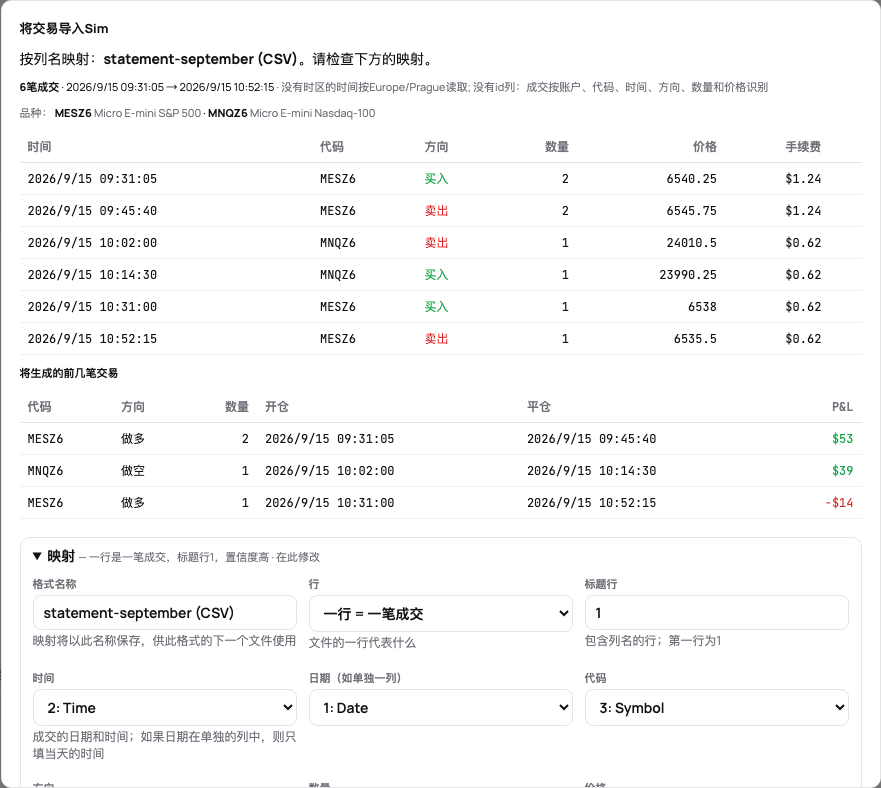The height and width of the screenshot is (788, 881).
Task: Click the 手续费 column header
Action: [803, 147]
